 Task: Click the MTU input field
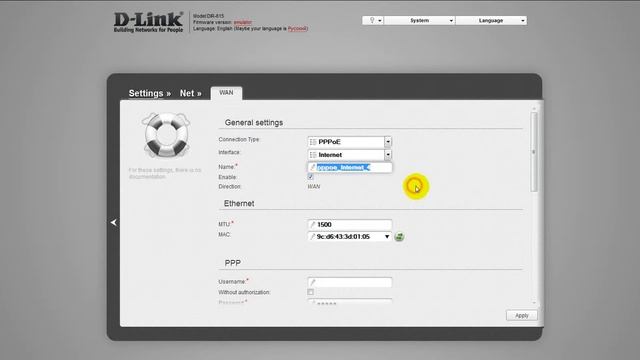tap(350, 224)
